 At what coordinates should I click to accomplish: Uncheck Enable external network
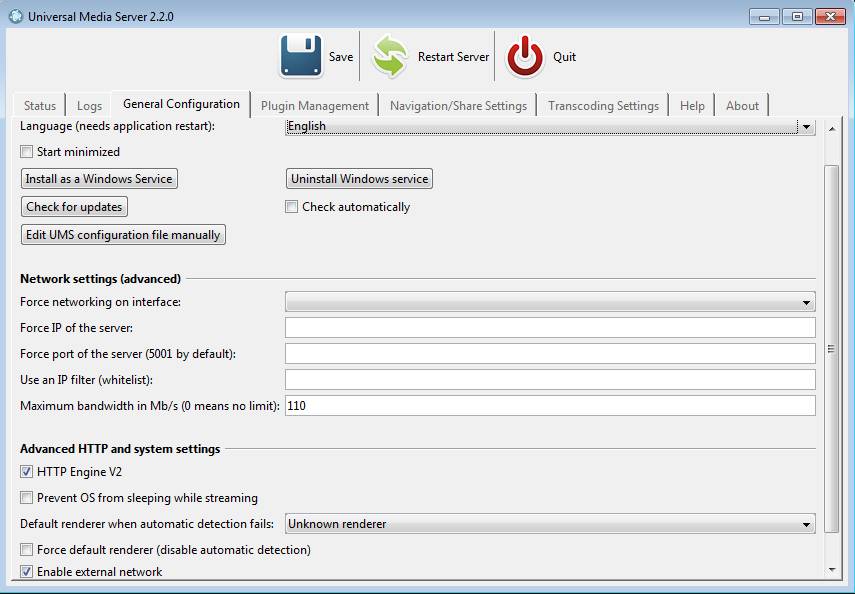26,572
